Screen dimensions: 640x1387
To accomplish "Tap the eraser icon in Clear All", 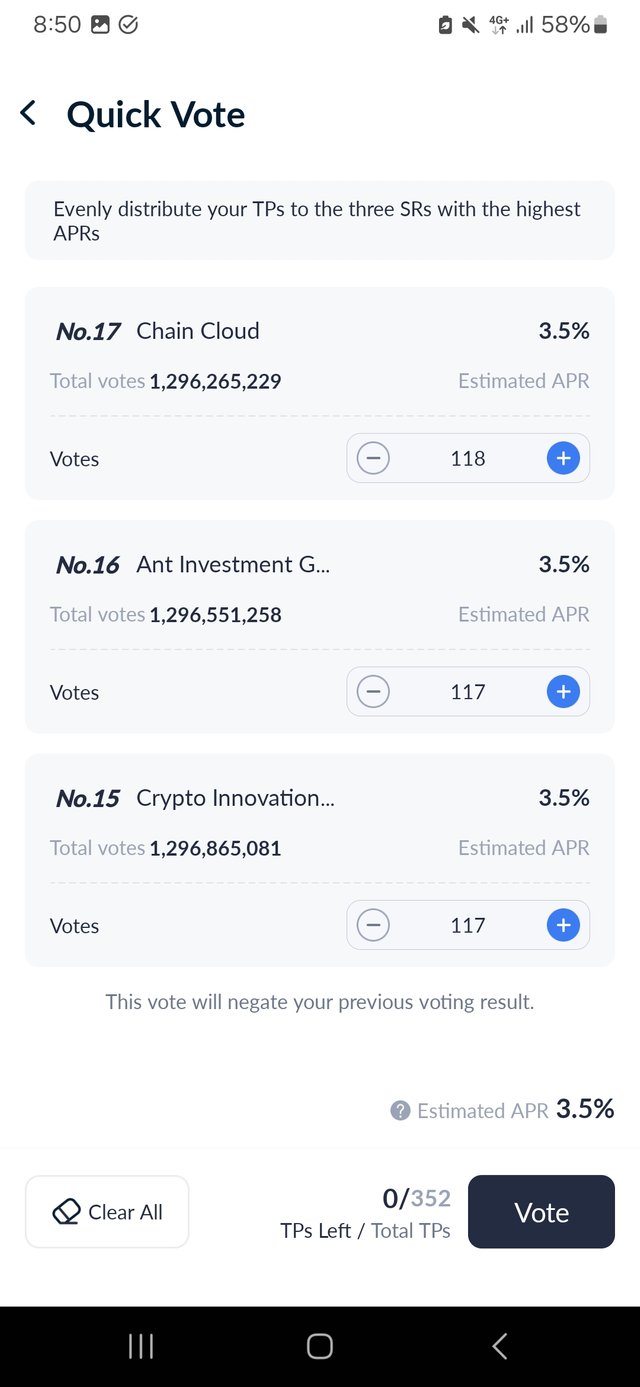I will pos(66,1212).
